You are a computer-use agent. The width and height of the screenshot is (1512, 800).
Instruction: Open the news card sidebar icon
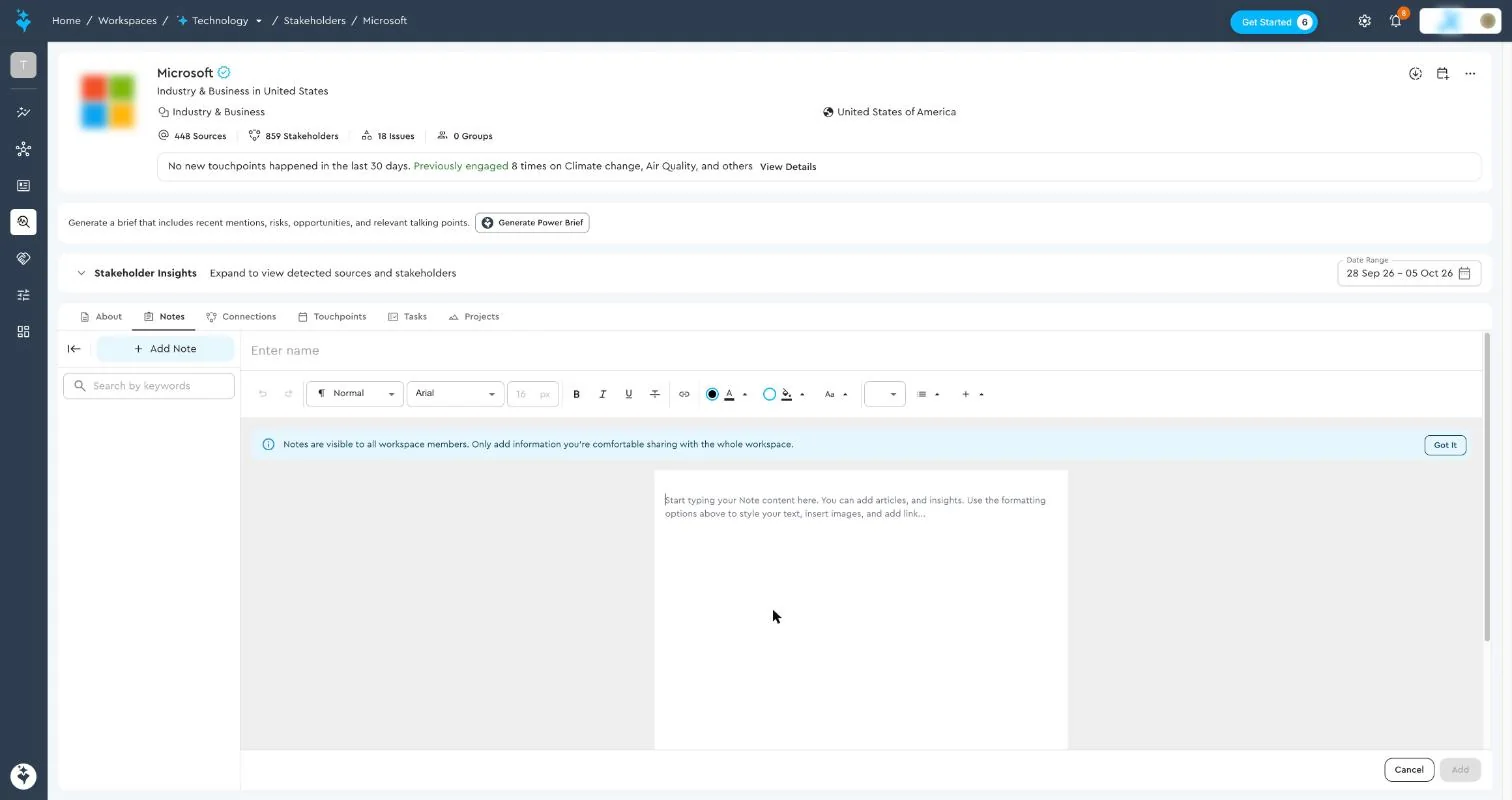tap(23, 186)
